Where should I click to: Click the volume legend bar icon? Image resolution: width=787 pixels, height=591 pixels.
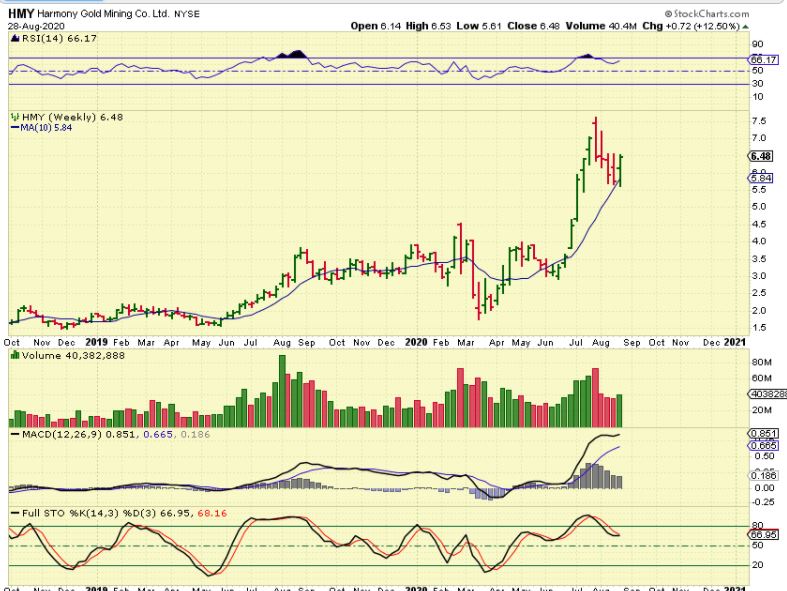point(15,356)
